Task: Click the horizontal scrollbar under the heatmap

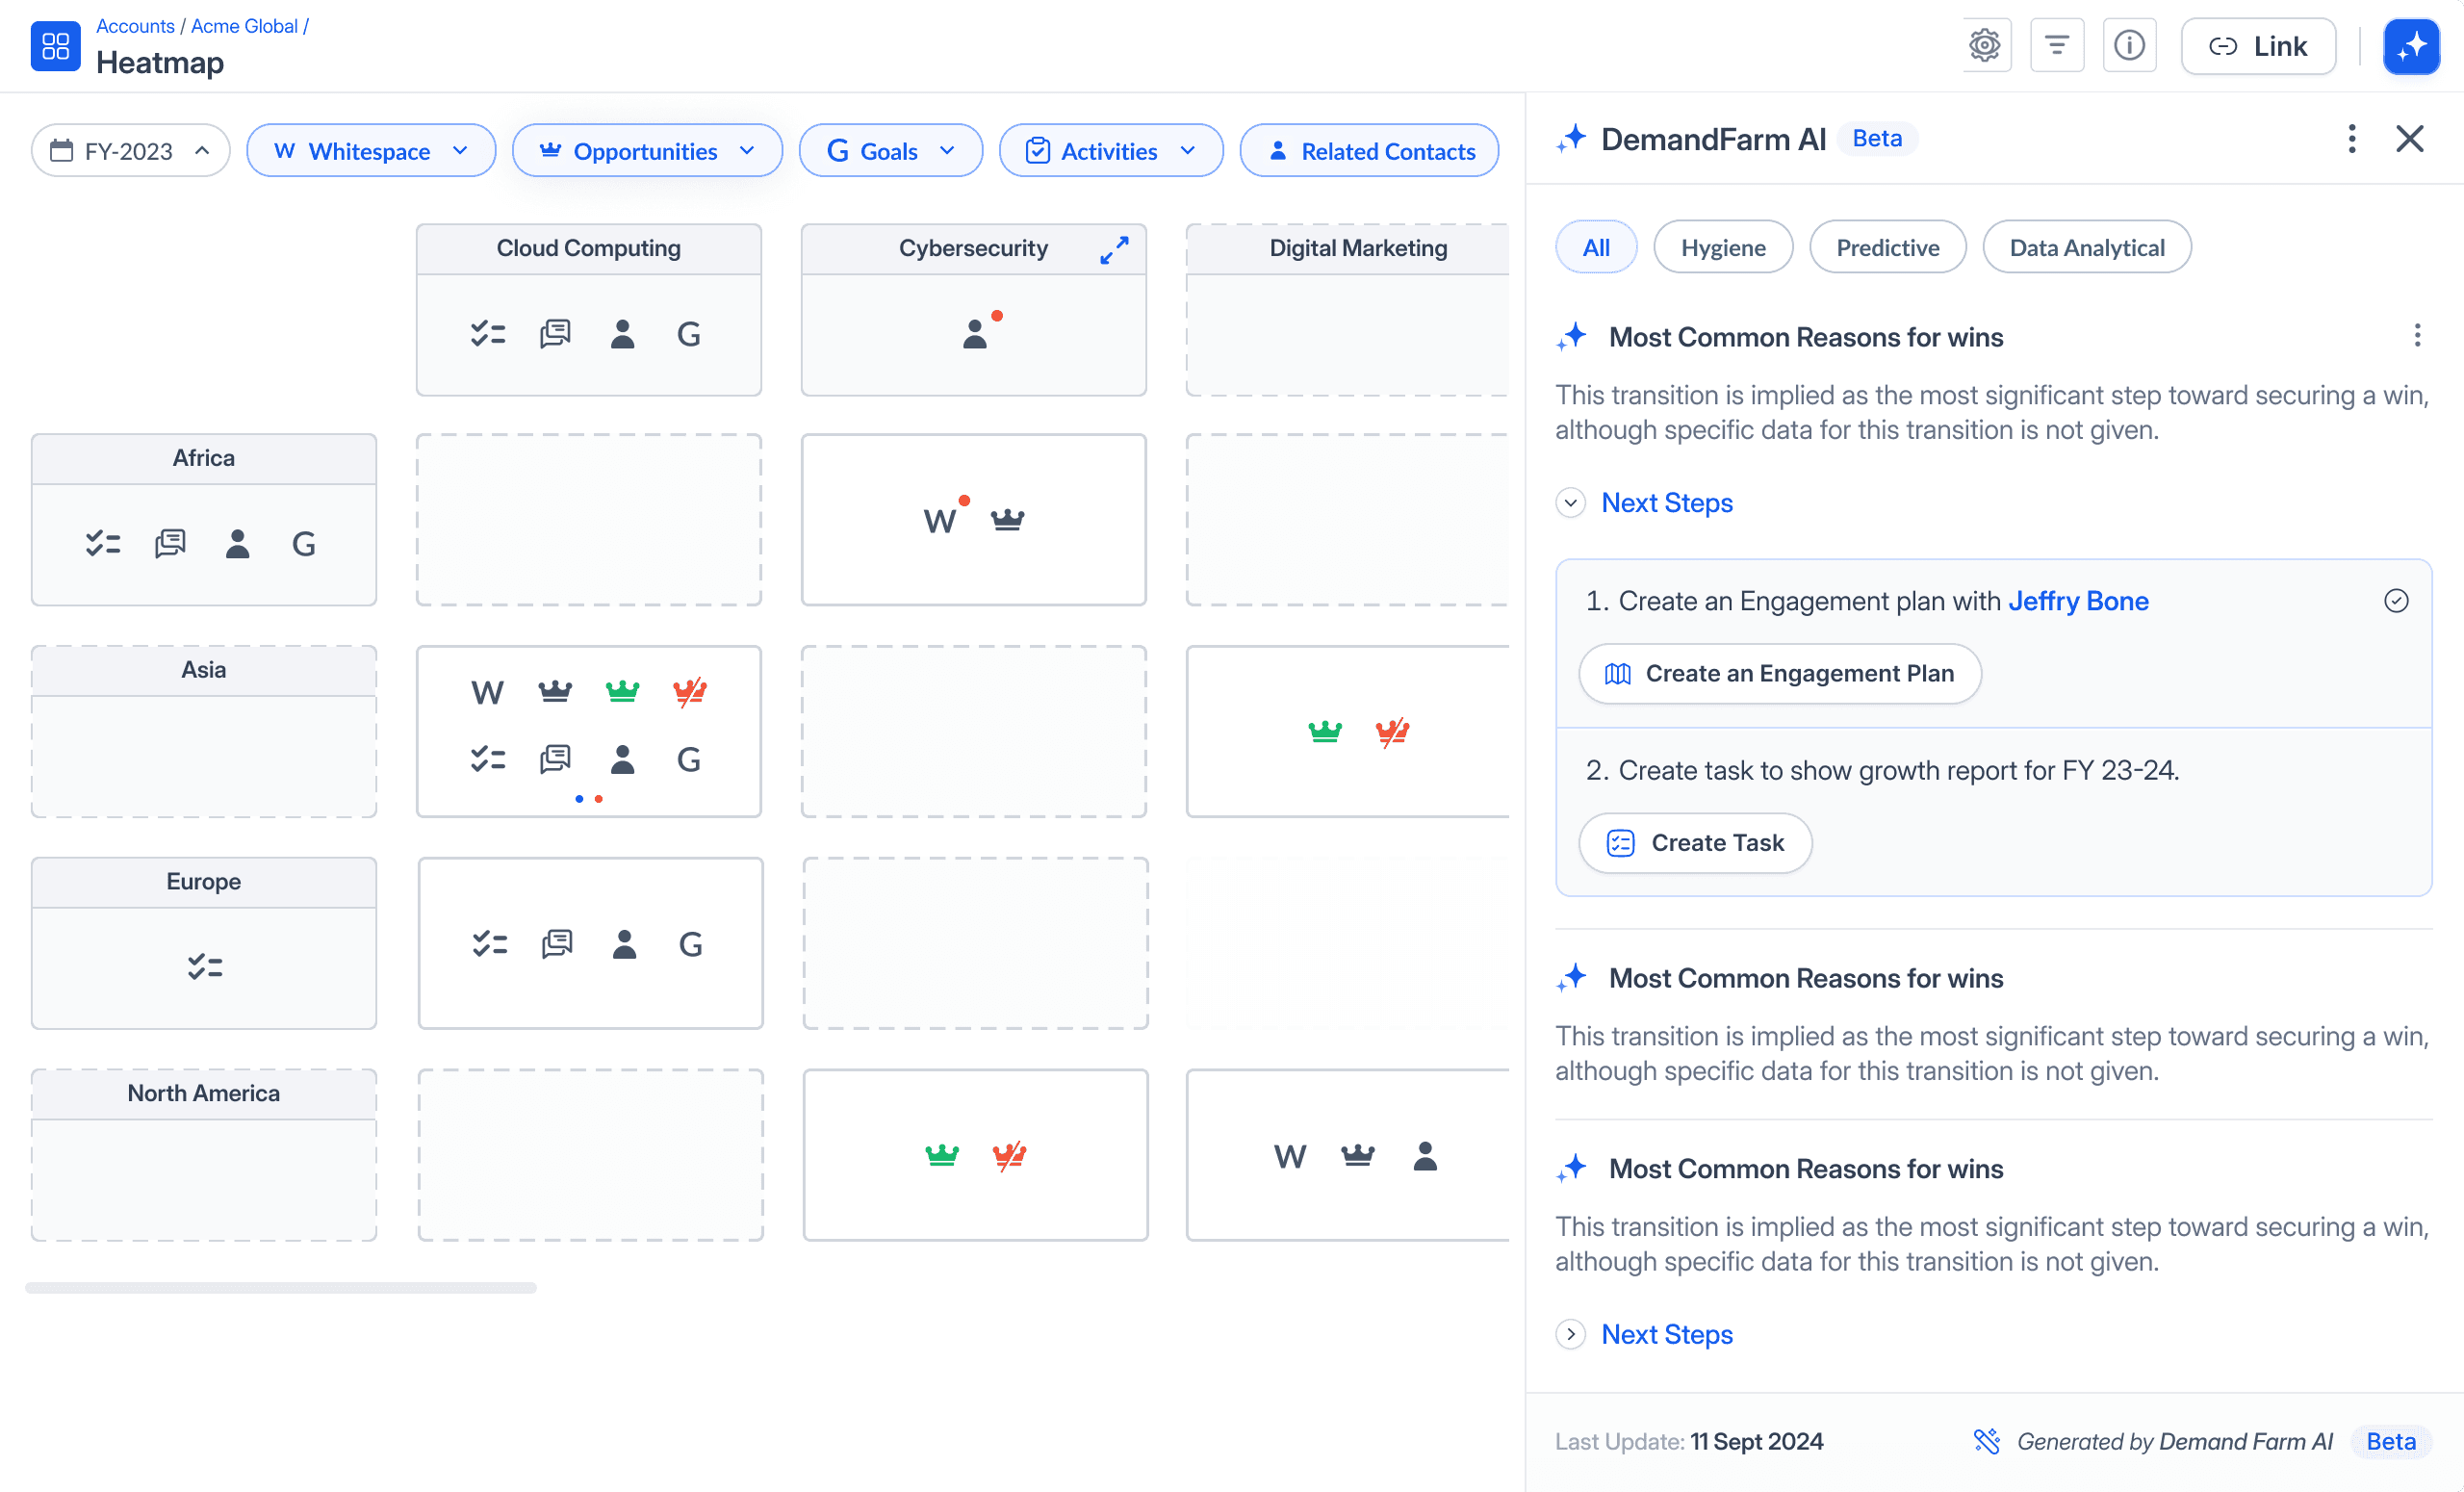Action: coord(281,1287)
